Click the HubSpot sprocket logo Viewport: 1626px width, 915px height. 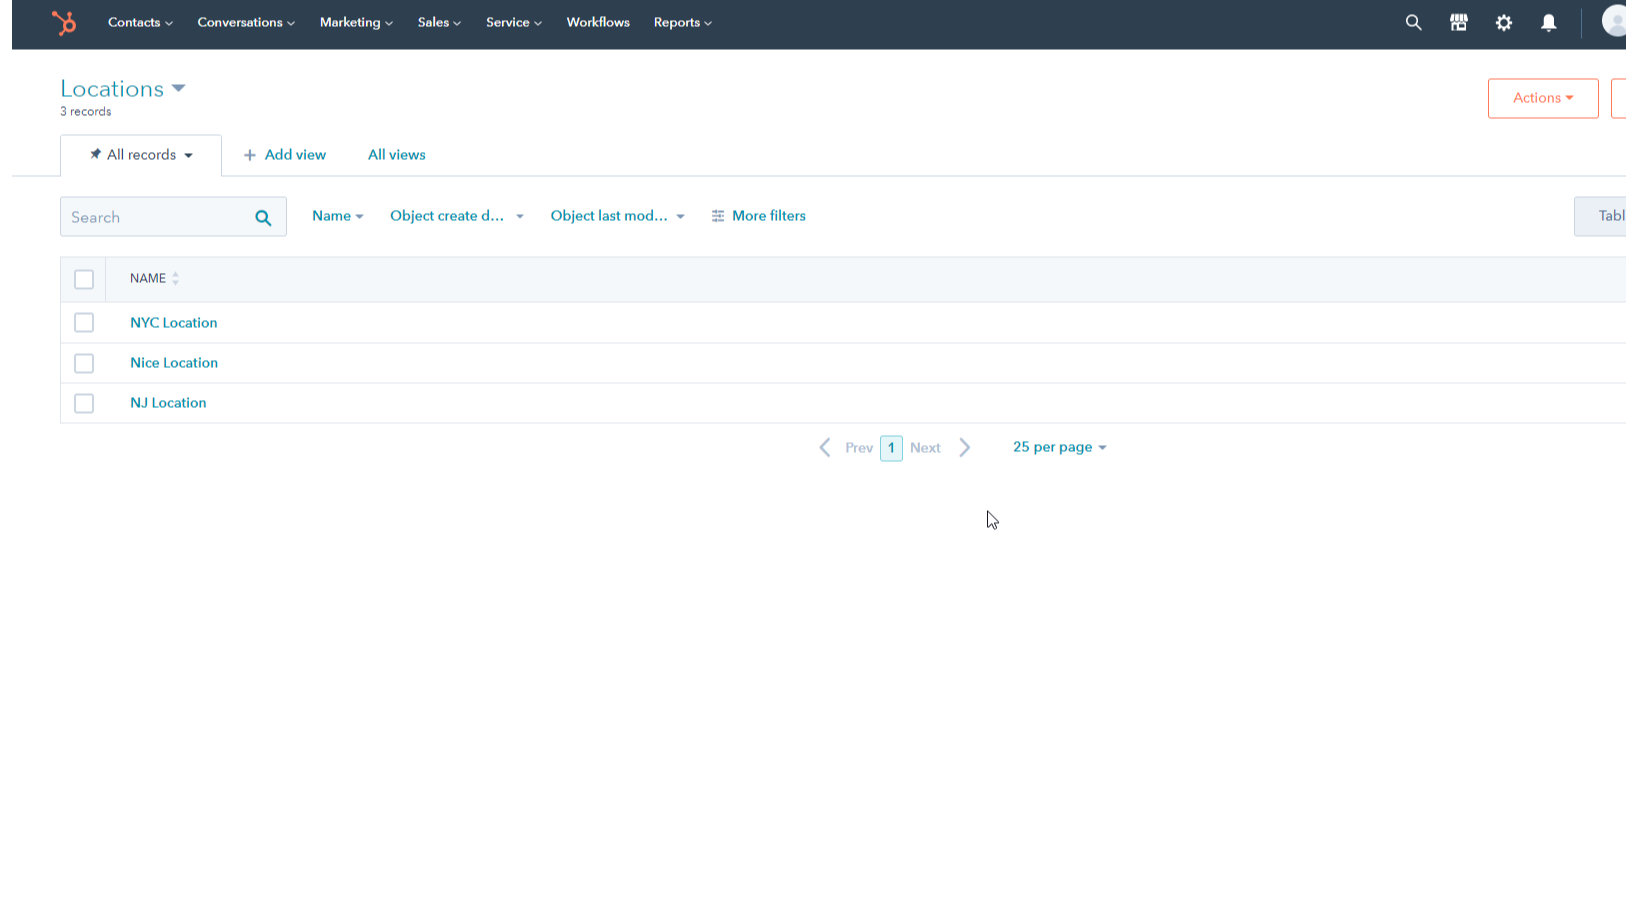coord(64,22)
